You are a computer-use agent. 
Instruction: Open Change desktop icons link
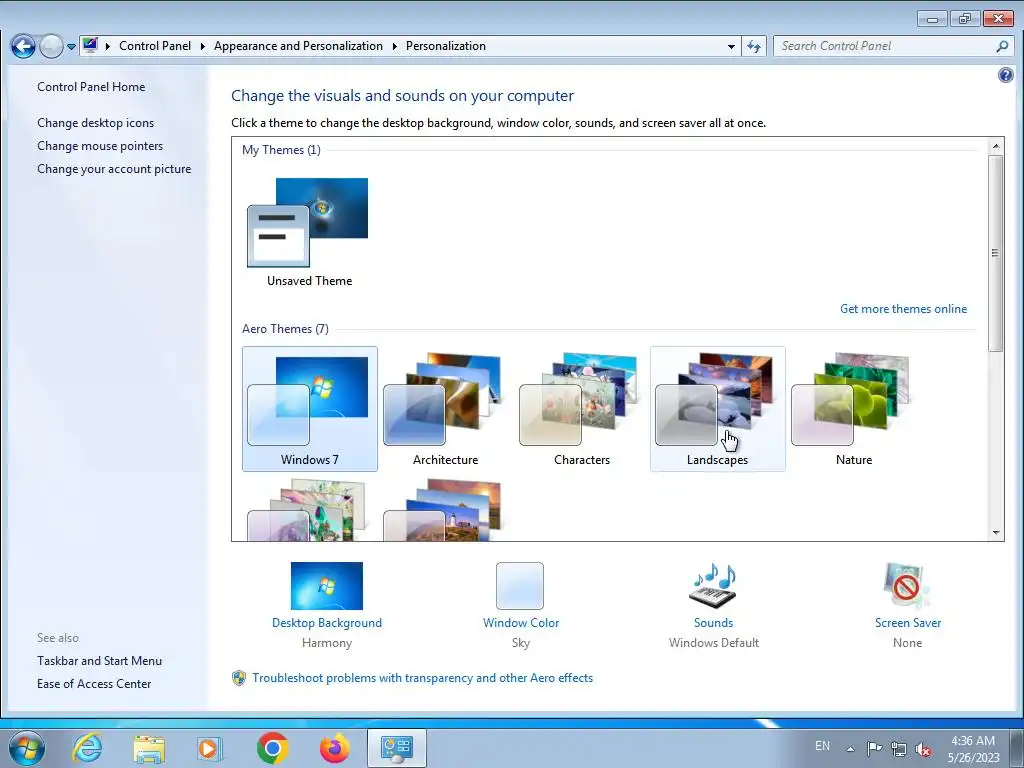[x=95, y=123]
